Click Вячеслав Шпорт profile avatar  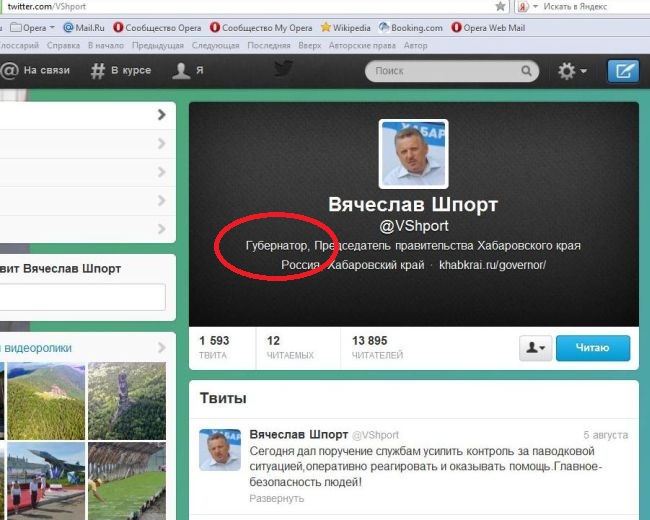point(414,154)
